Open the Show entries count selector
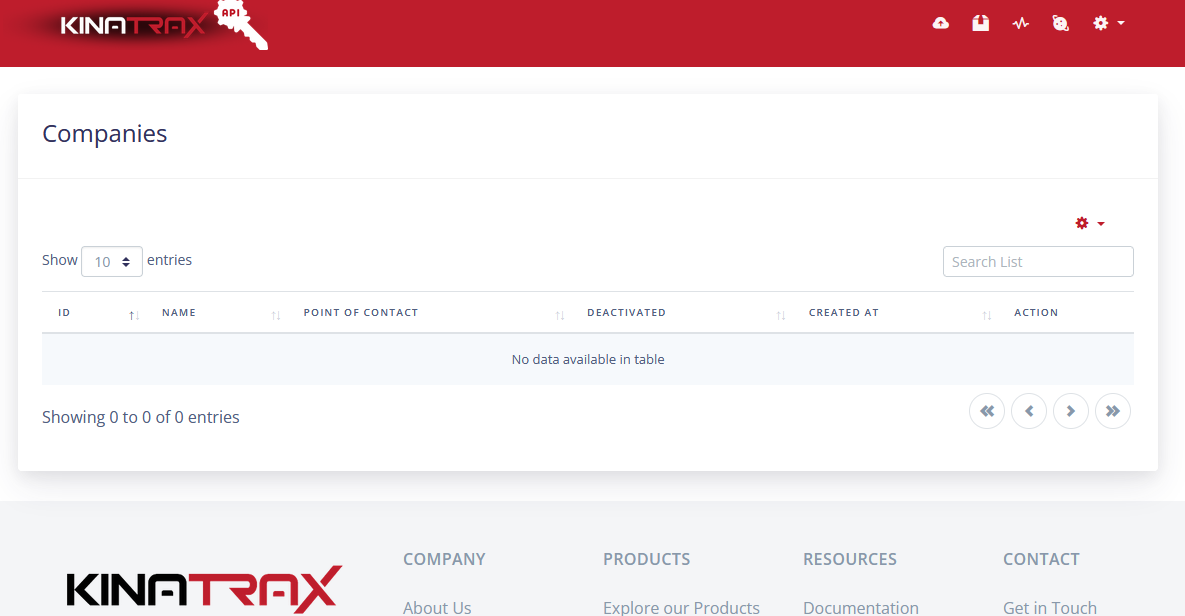1185x616 pixels. (112, 261)
